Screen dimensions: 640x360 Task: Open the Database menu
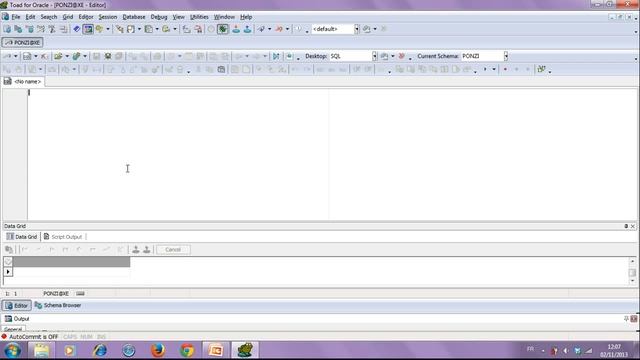[x=134, y=17]
